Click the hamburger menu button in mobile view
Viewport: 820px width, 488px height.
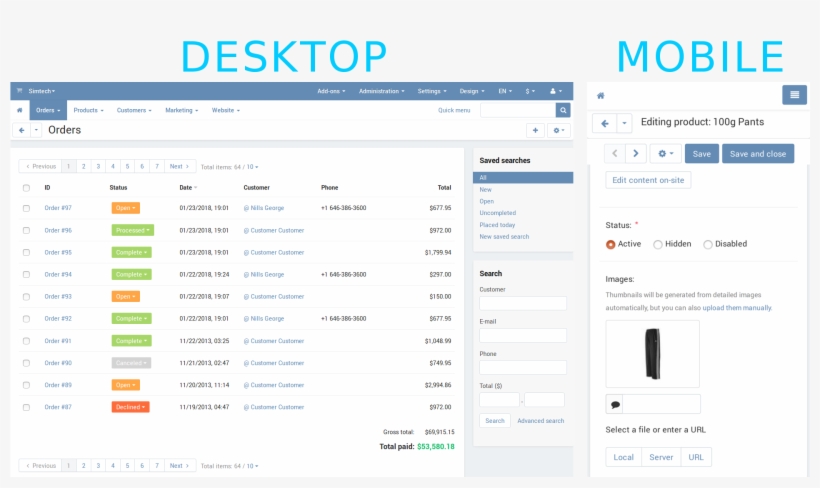(794, 95)
